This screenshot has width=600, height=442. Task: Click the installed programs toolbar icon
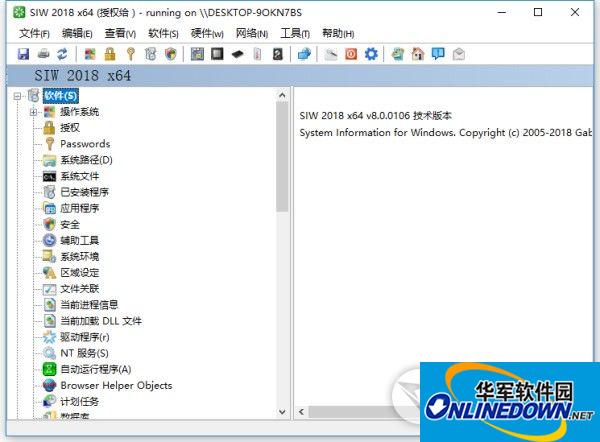(x=151, y=54)
